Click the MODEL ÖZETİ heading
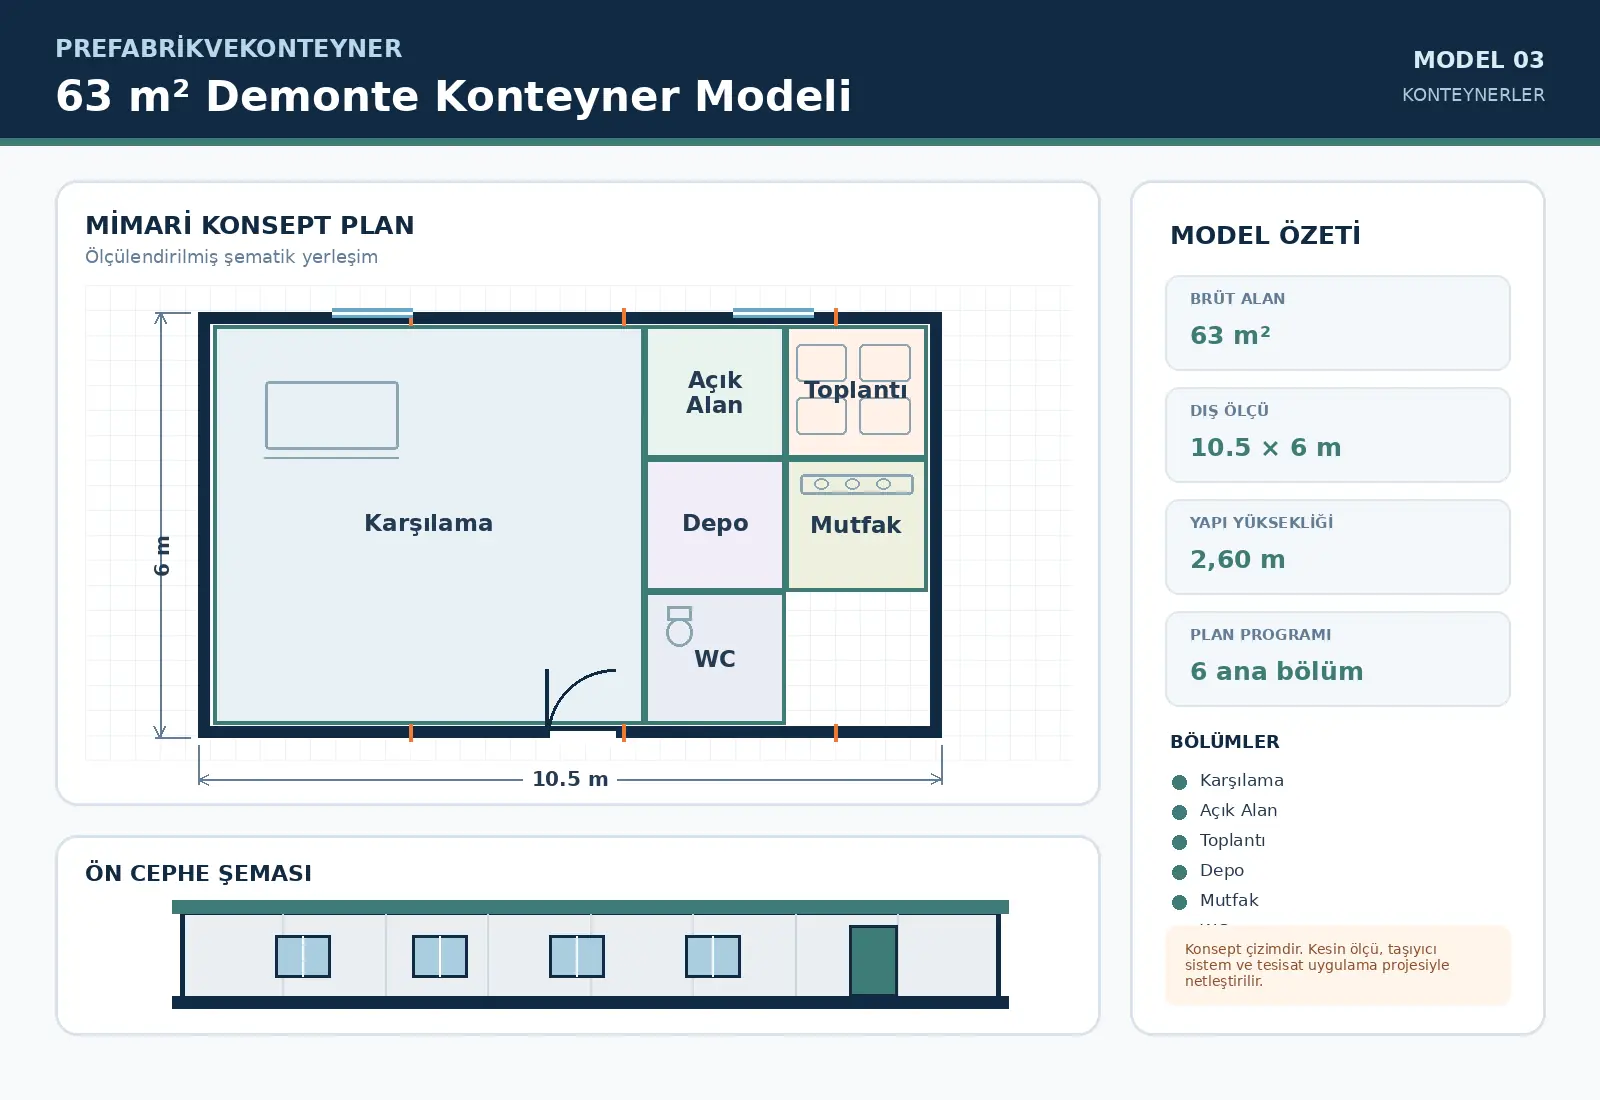This screenshot has width=1600, height=1100. pos(1265,235)
